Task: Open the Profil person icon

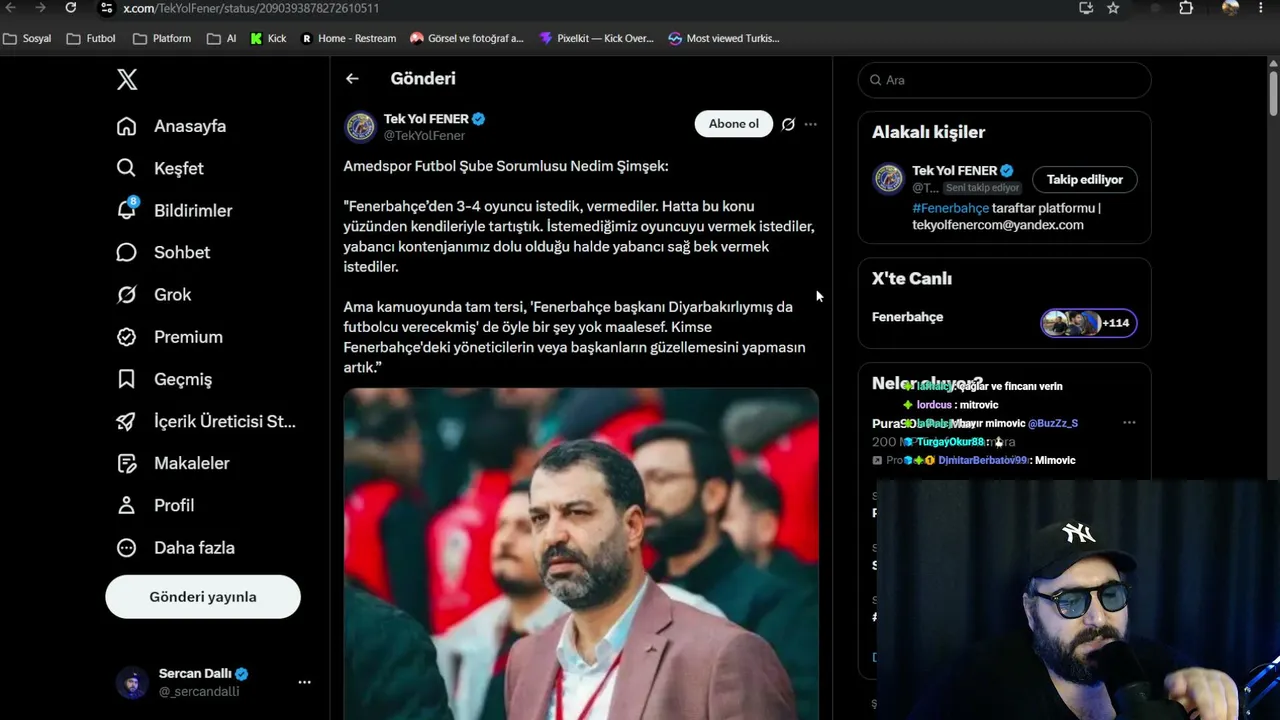Action: pos(126,505)
